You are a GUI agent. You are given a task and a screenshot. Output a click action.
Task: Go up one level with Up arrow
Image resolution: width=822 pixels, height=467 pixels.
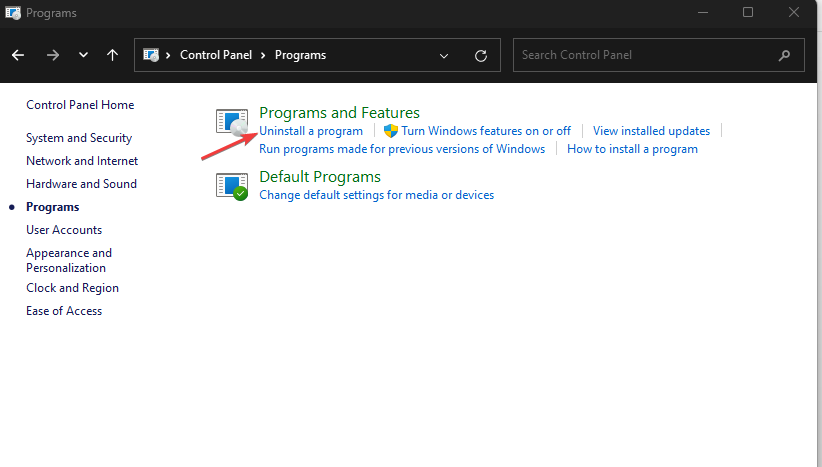tap(113, 55)
